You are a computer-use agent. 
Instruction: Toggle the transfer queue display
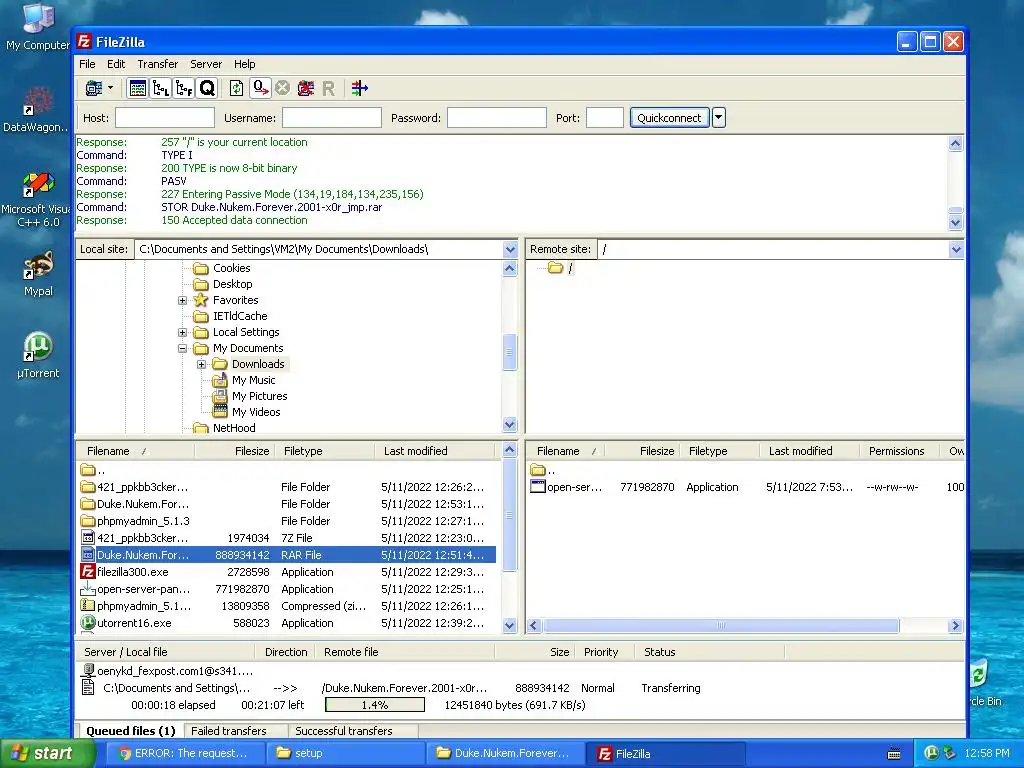click(x=207, y=88)
